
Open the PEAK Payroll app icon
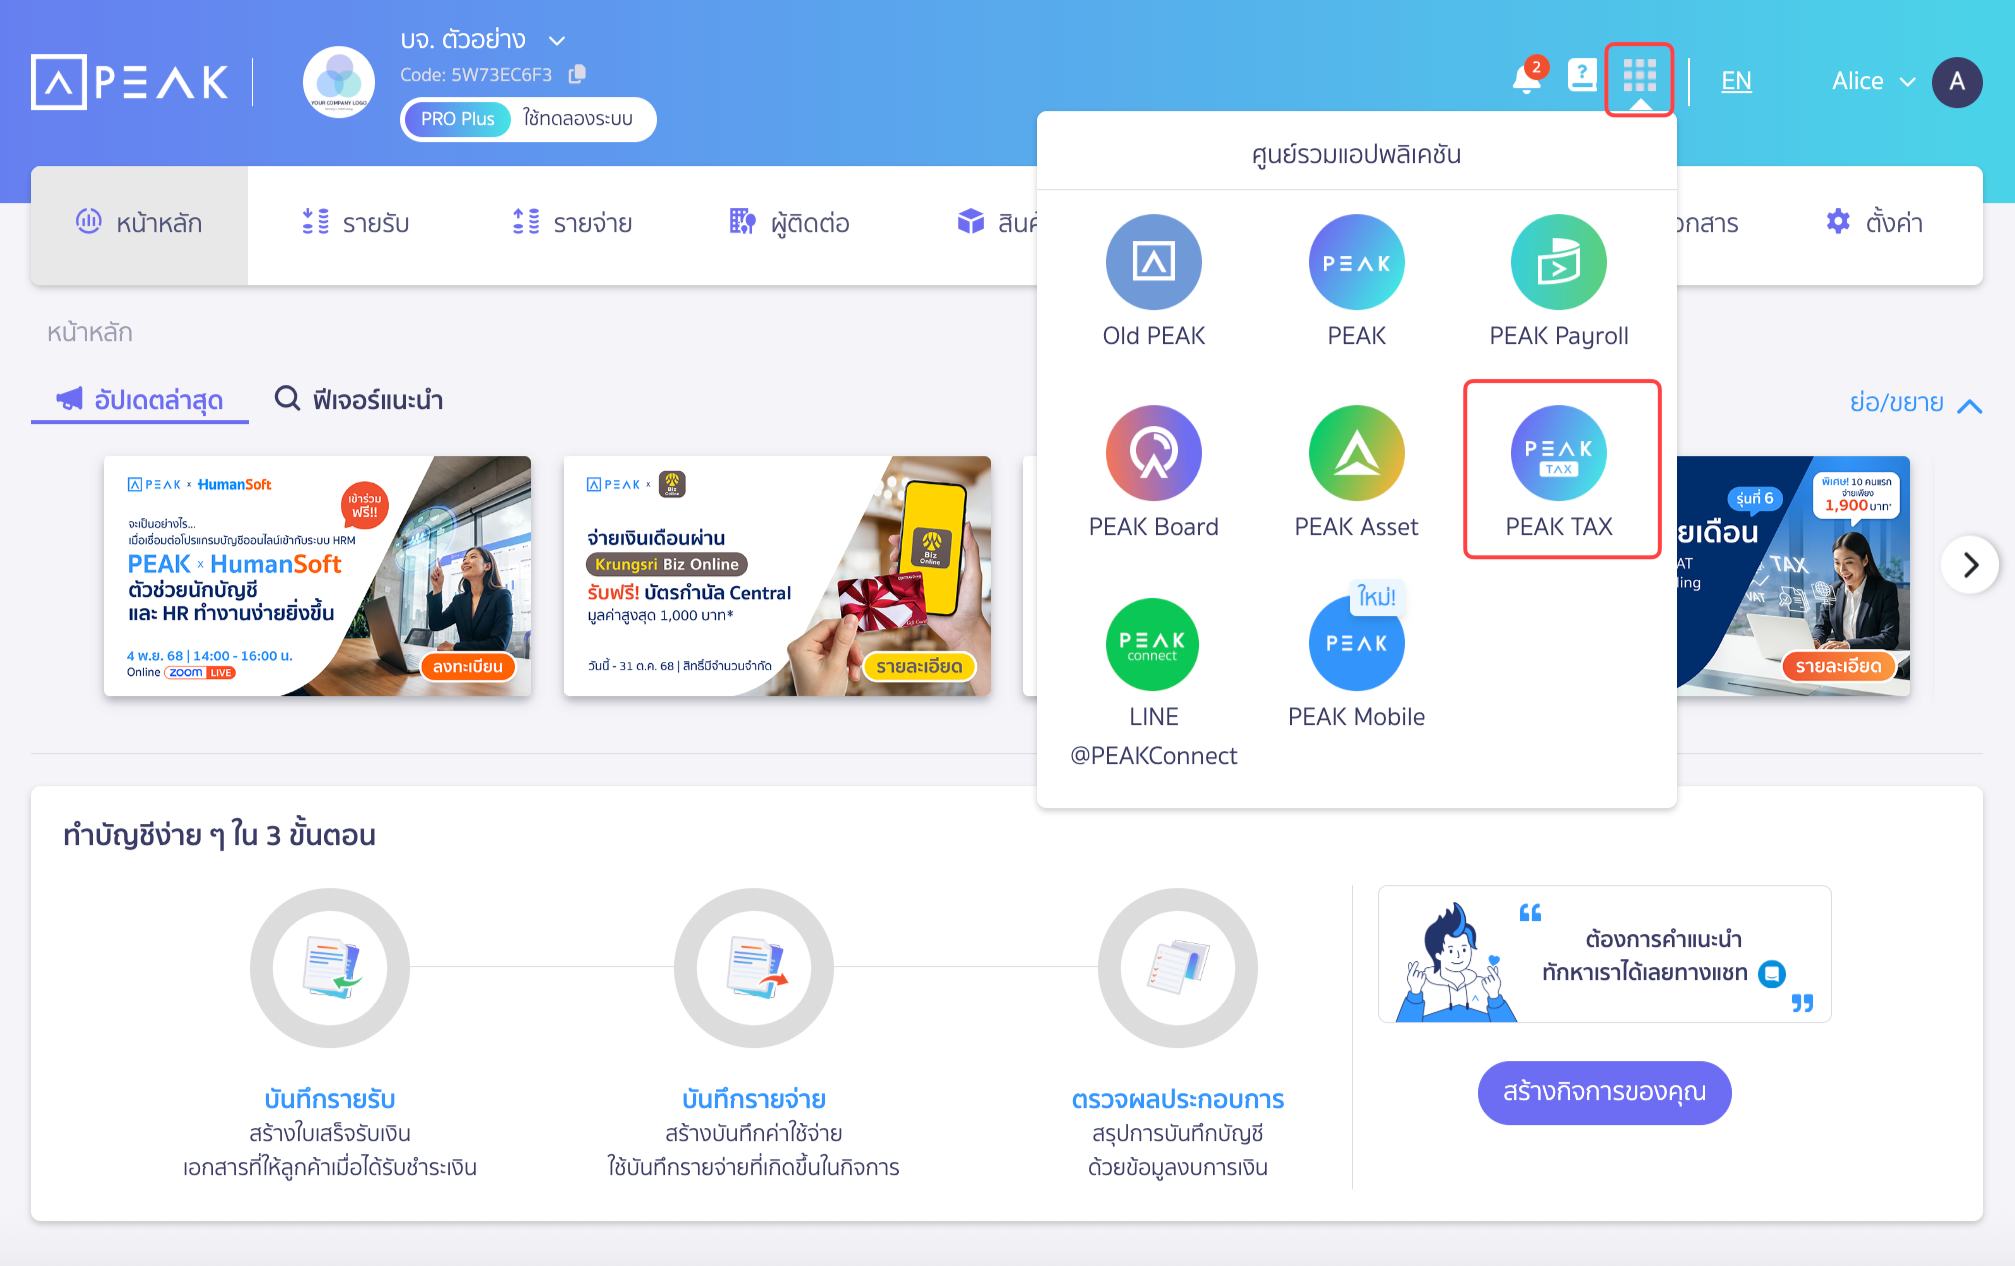point(1558,263)
